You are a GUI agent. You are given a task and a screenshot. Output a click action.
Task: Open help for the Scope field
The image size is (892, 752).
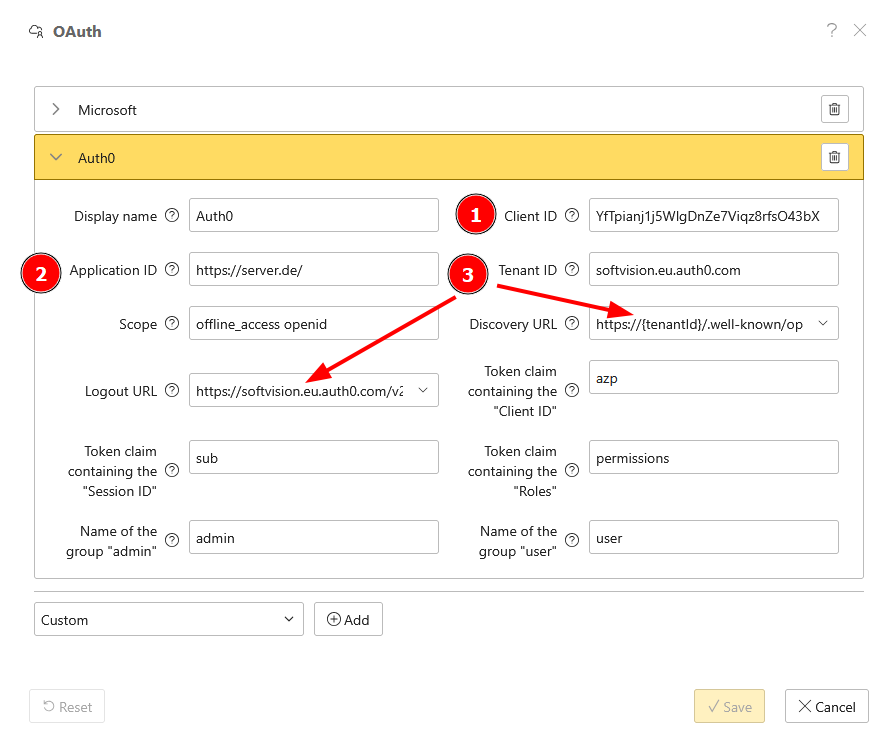click(172, 323)
